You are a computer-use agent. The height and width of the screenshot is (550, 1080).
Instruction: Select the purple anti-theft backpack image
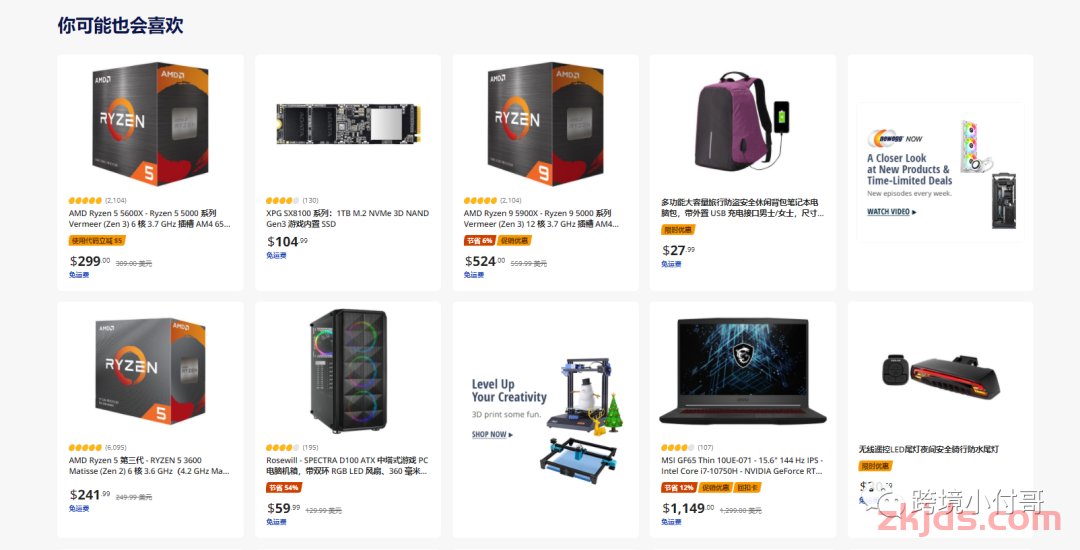742,121
